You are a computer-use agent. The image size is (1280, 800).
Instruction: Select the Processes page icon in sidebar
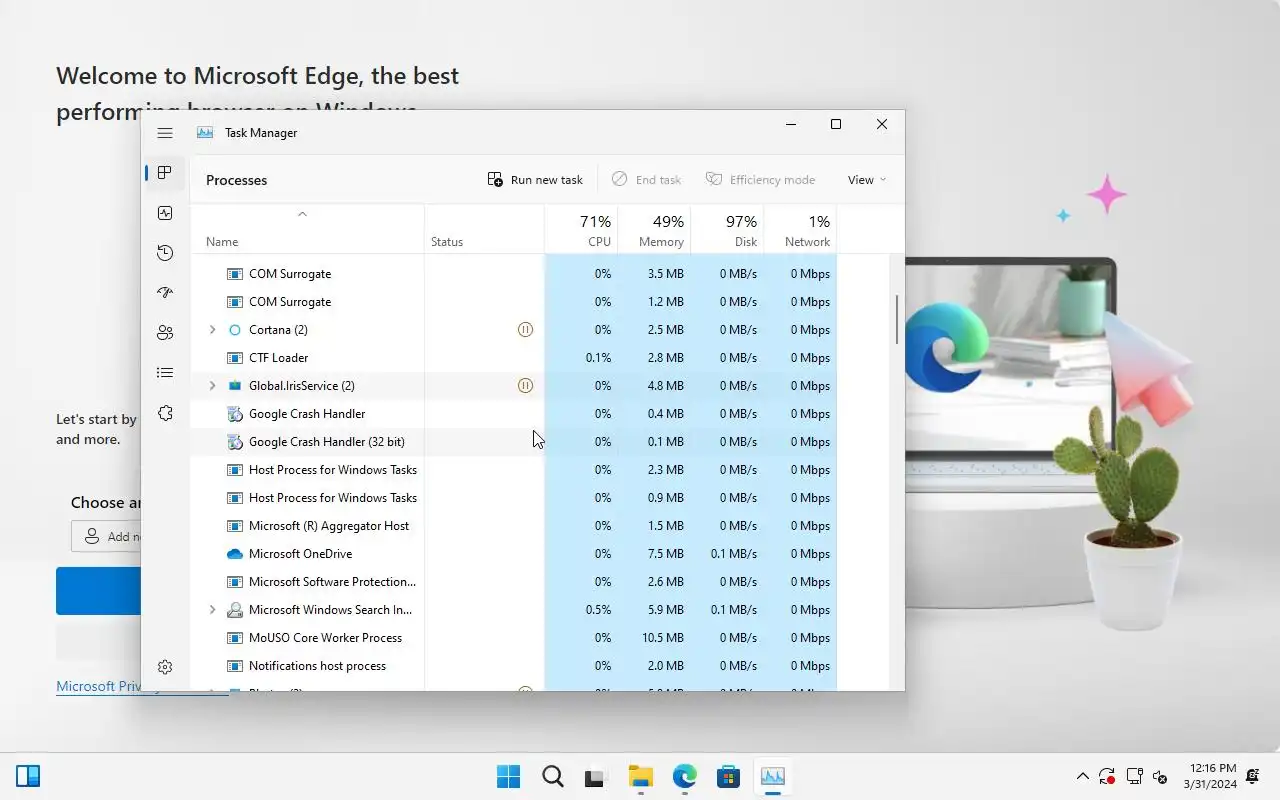pos(165,173)
